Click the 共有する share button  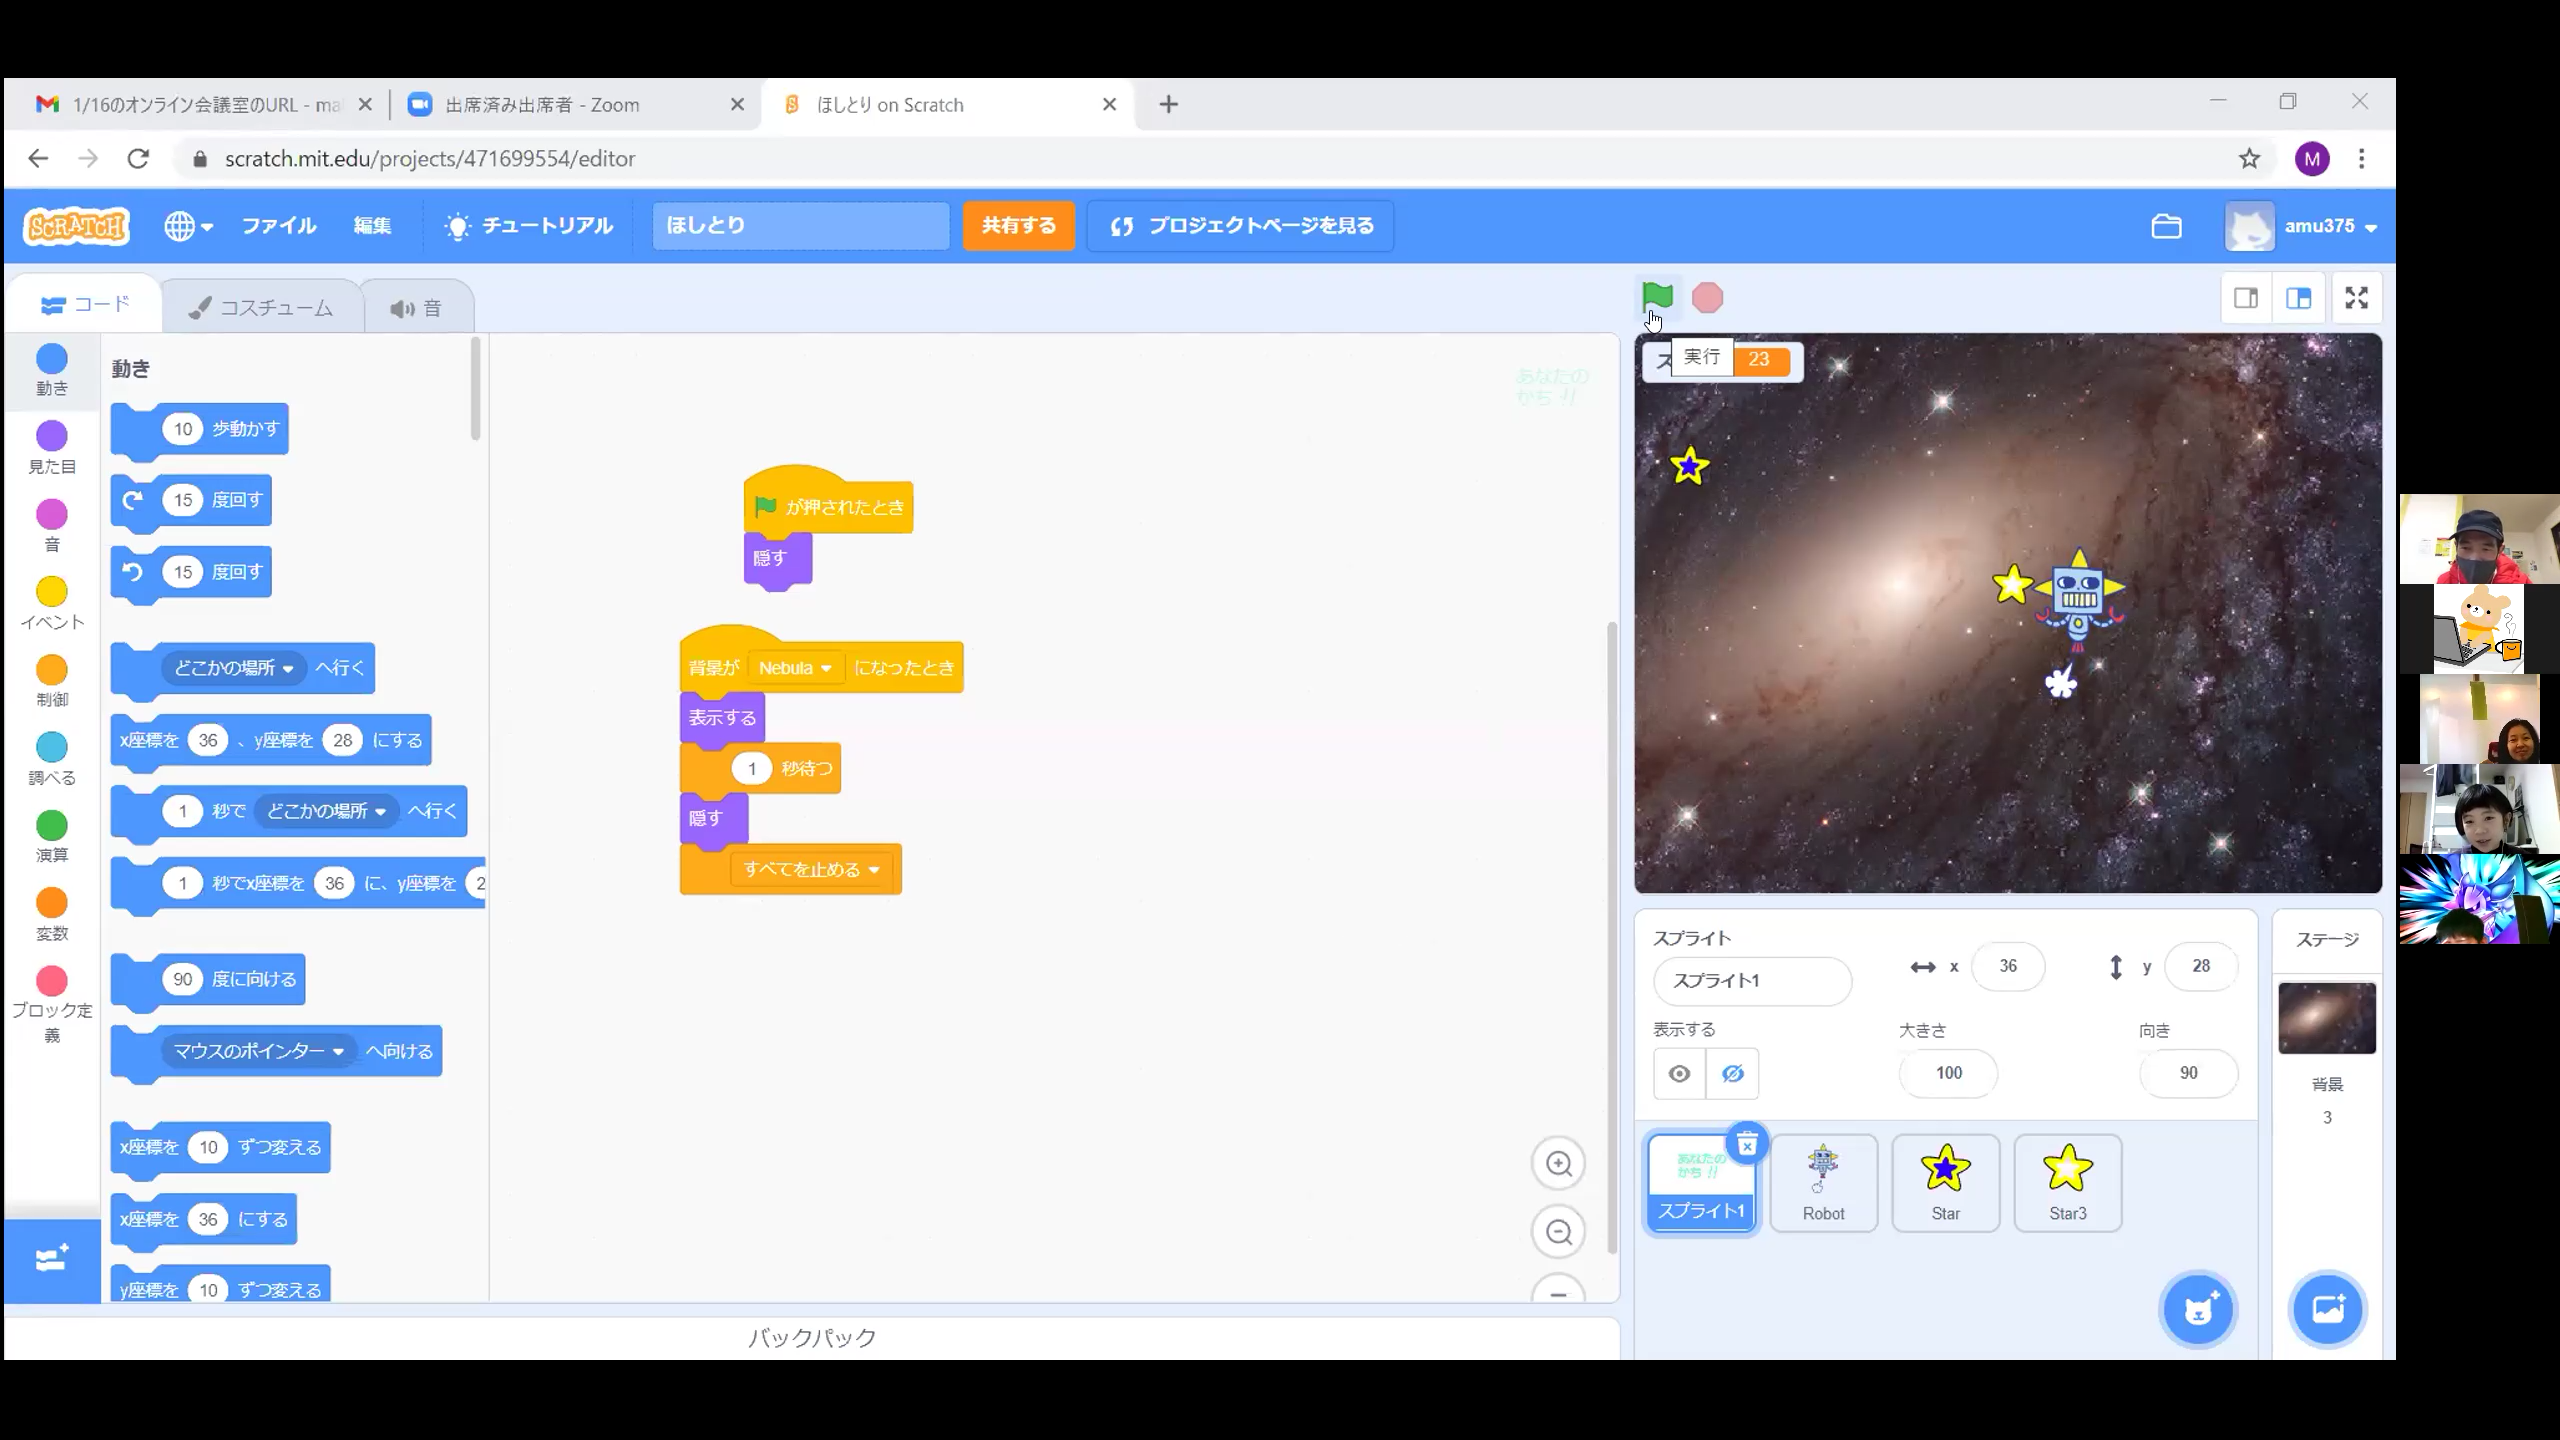(x=1018, y=226)
